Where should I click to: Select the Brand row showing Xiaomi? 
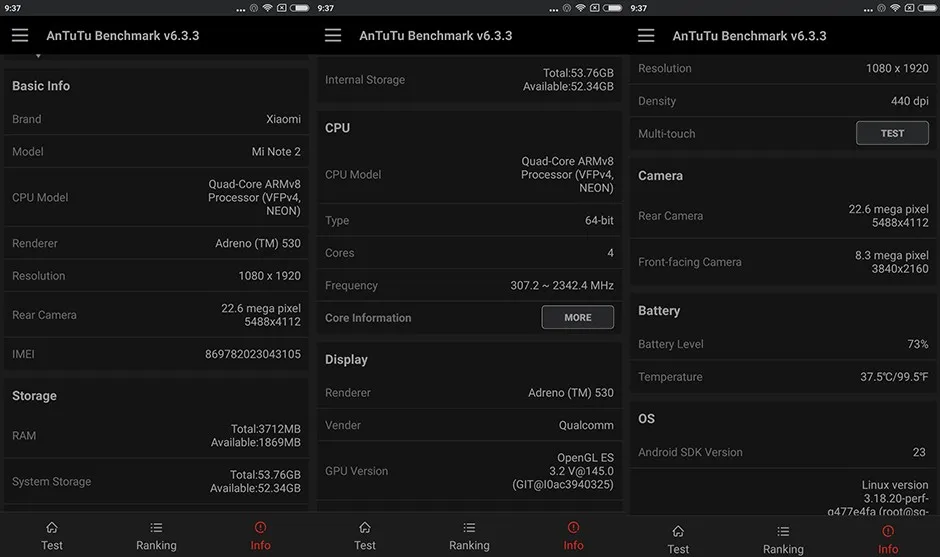[x=156, y=119]
